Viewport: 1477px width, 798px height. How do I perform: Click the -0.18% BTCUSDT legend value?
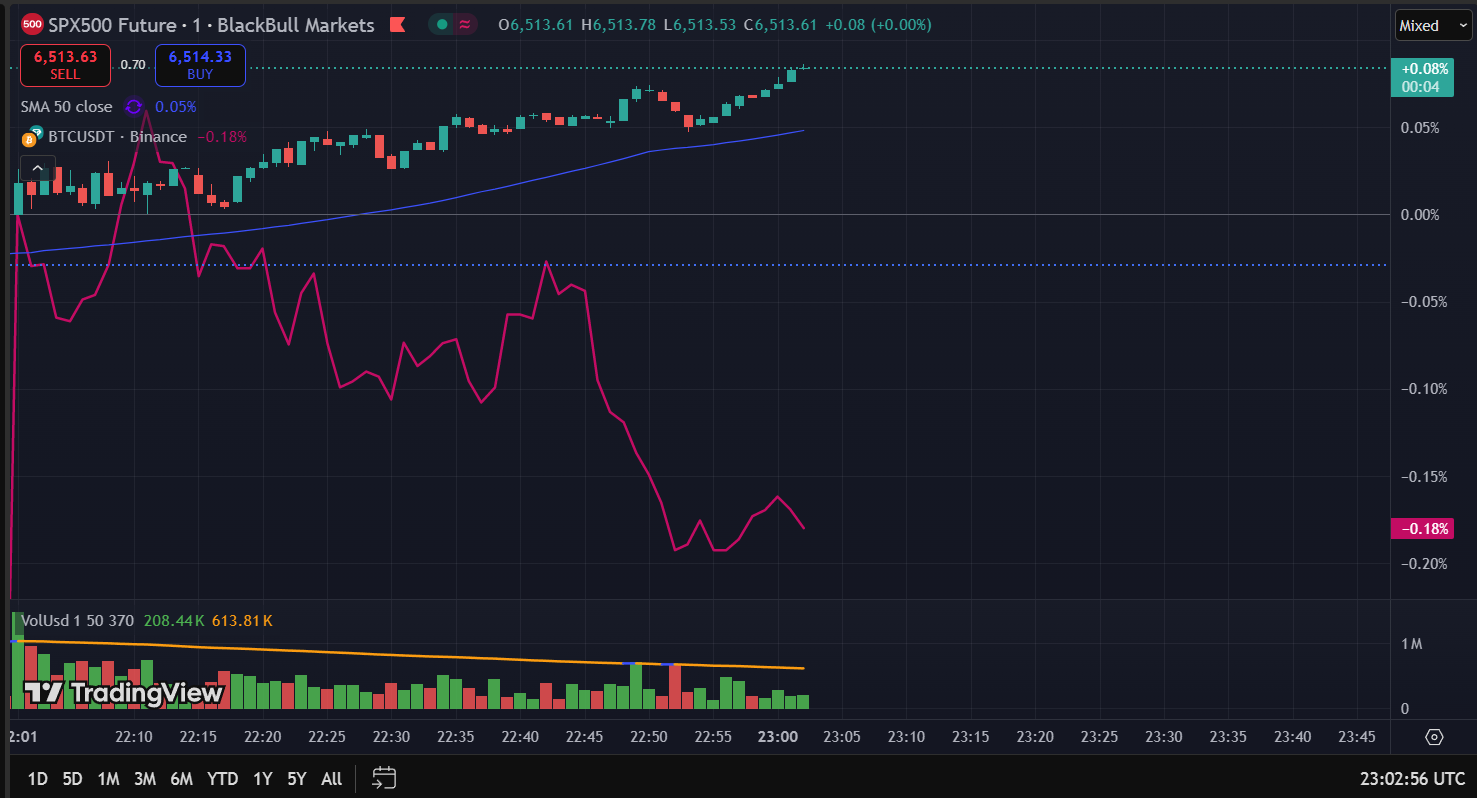tap(222, 137)
